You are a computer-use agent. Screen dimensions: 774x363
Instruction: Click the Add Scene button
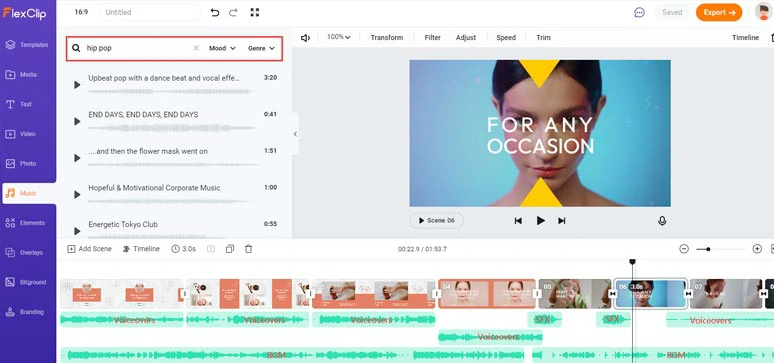89,249
